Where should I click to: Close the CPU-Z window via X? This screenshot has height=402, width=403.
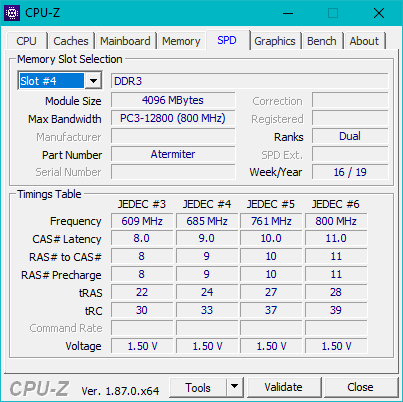379,13
